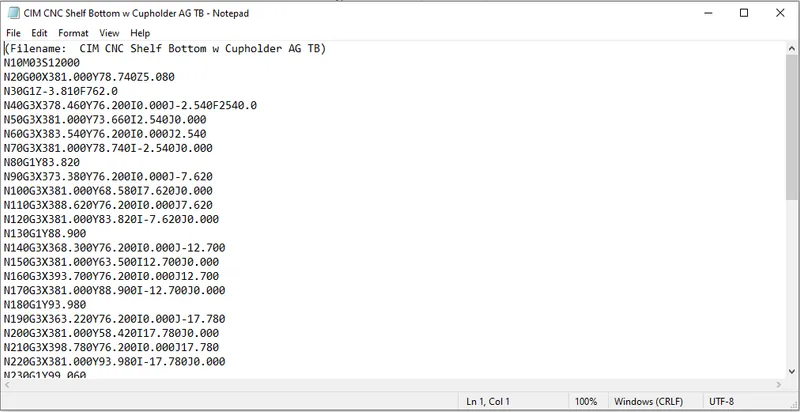Screen dimensions: 800x412
Task: Click line N220G3X381.000Y93.980
Action: pyautogui.click(x=115, y=362)
